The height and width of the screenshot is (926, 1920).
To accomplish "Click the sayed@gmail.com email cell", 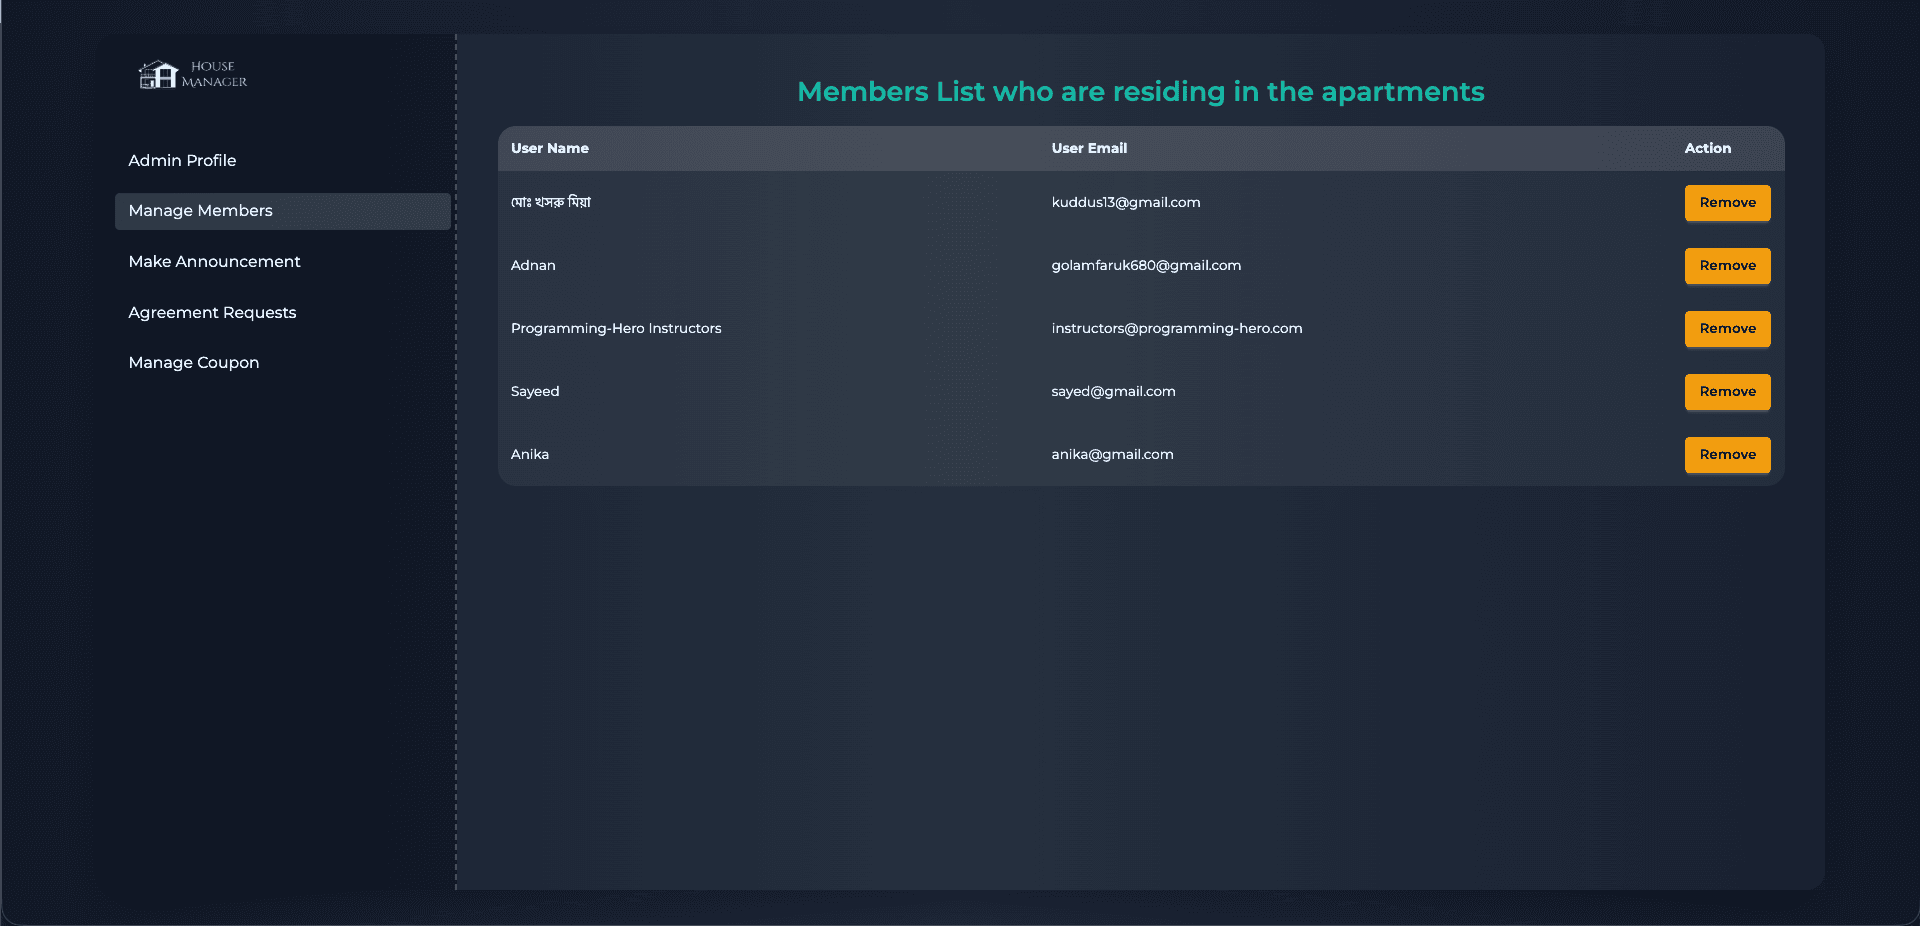I will click(x=1113, y=391).
